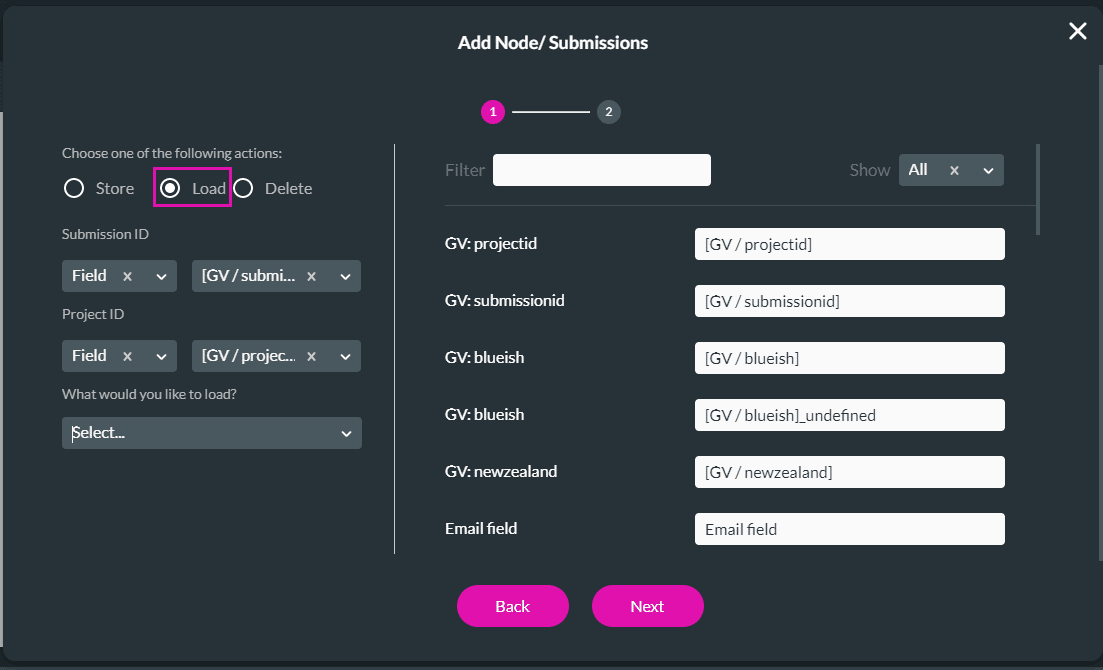Expand the Show All dropdown
This screenshot has width=1103, height=670.
point(988,170)
